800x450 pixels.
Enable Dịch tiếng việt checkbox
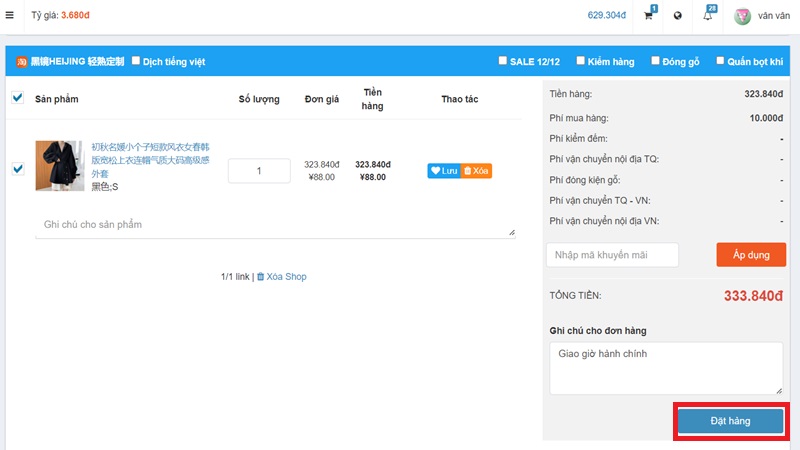click(136, 61)
